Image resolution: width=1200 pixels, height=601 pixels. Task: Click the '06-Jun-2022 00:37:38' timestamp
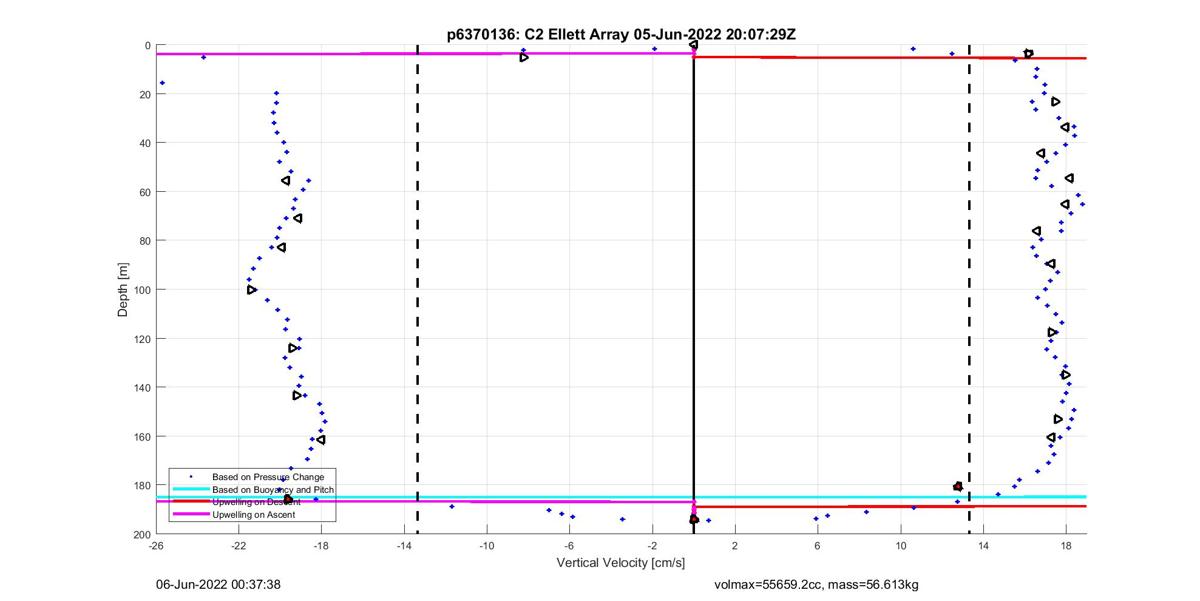coord(218,584)
